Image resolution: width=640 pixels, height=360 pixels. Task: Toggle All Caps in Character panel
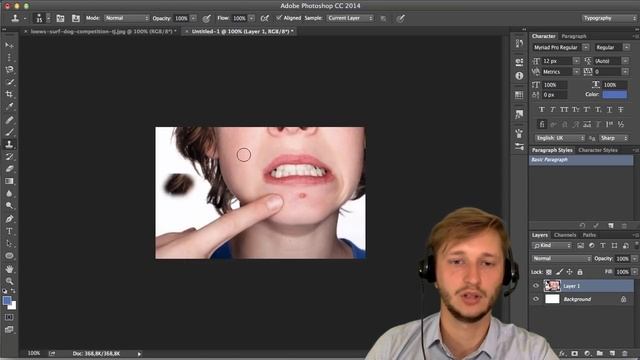(564, 109)
